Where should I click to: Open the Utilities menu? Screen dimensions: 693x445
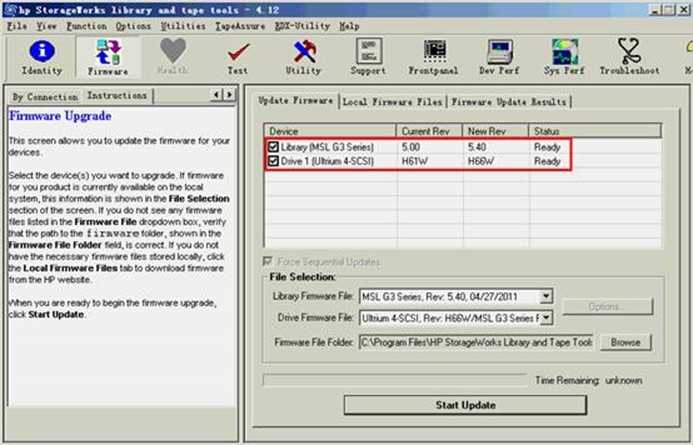[183, 27]
